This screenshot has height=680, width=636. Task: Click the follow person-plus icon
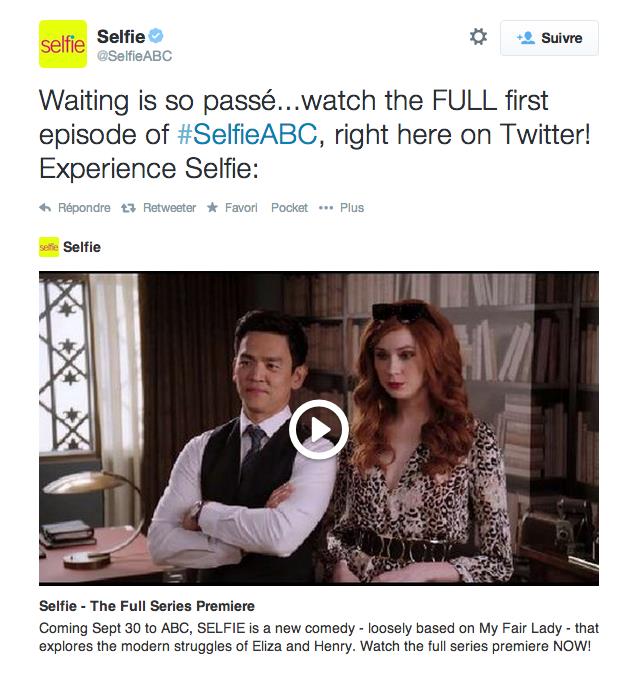[x=525, y=38]
